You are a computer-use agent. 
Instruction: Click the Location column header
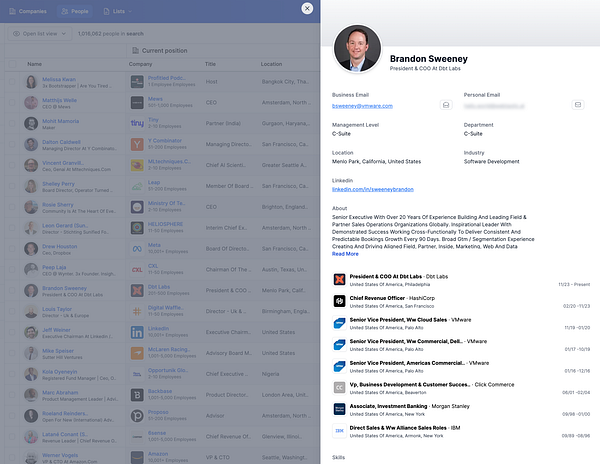pyautogui.click(x=271, y=64)
